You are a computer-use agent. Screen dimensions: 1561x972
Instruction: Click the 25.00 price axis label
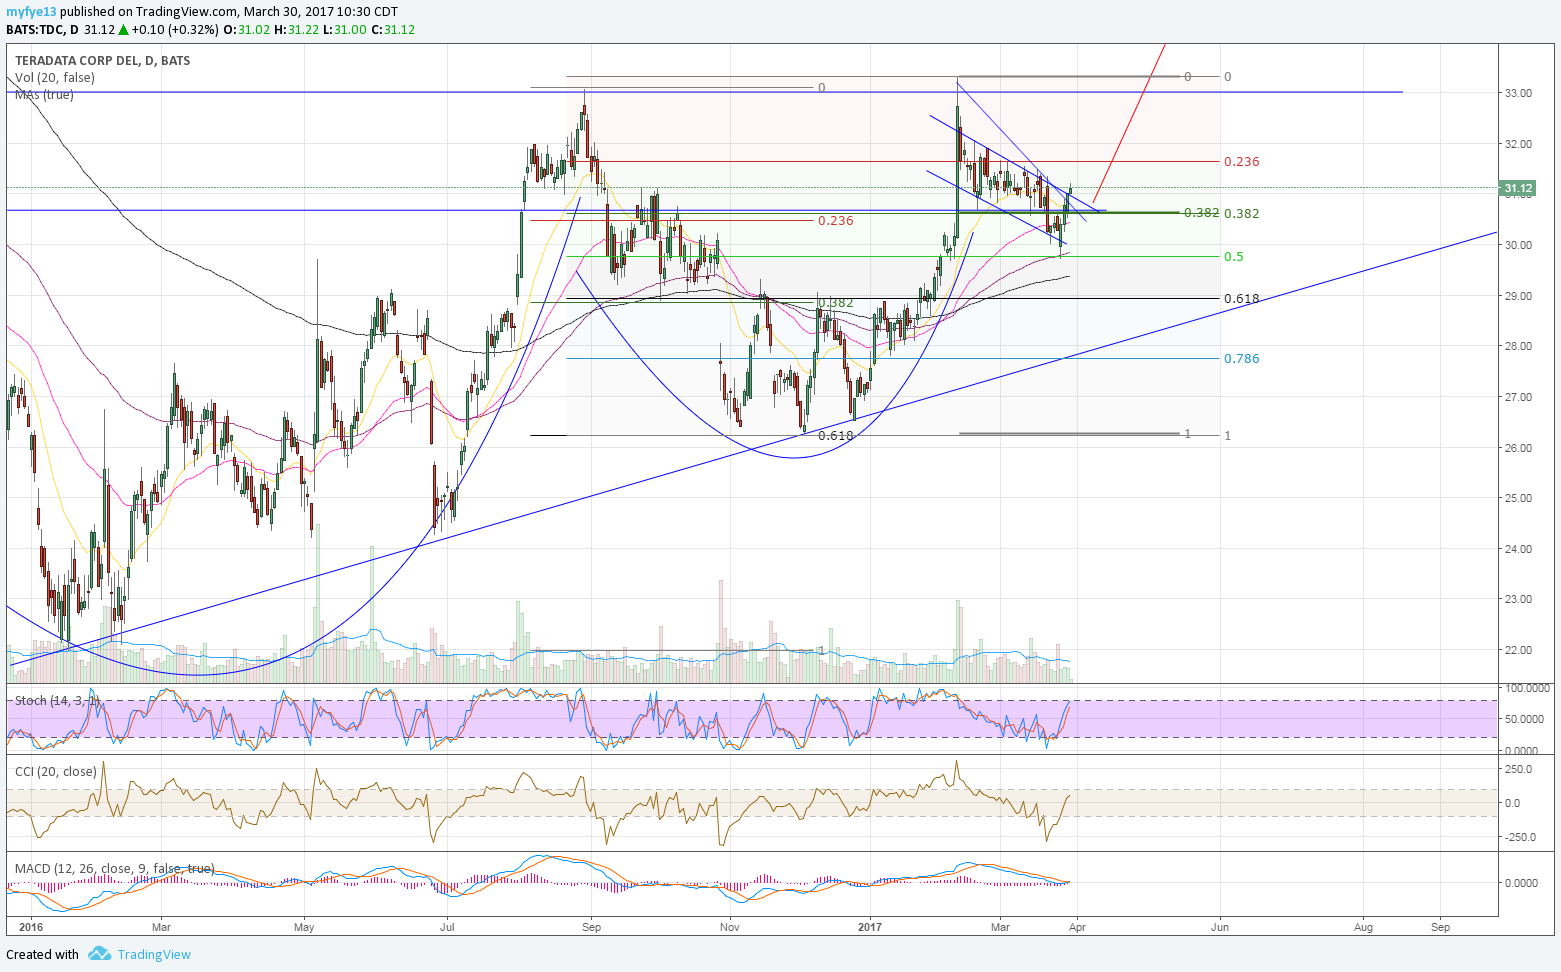[1518, 498]
